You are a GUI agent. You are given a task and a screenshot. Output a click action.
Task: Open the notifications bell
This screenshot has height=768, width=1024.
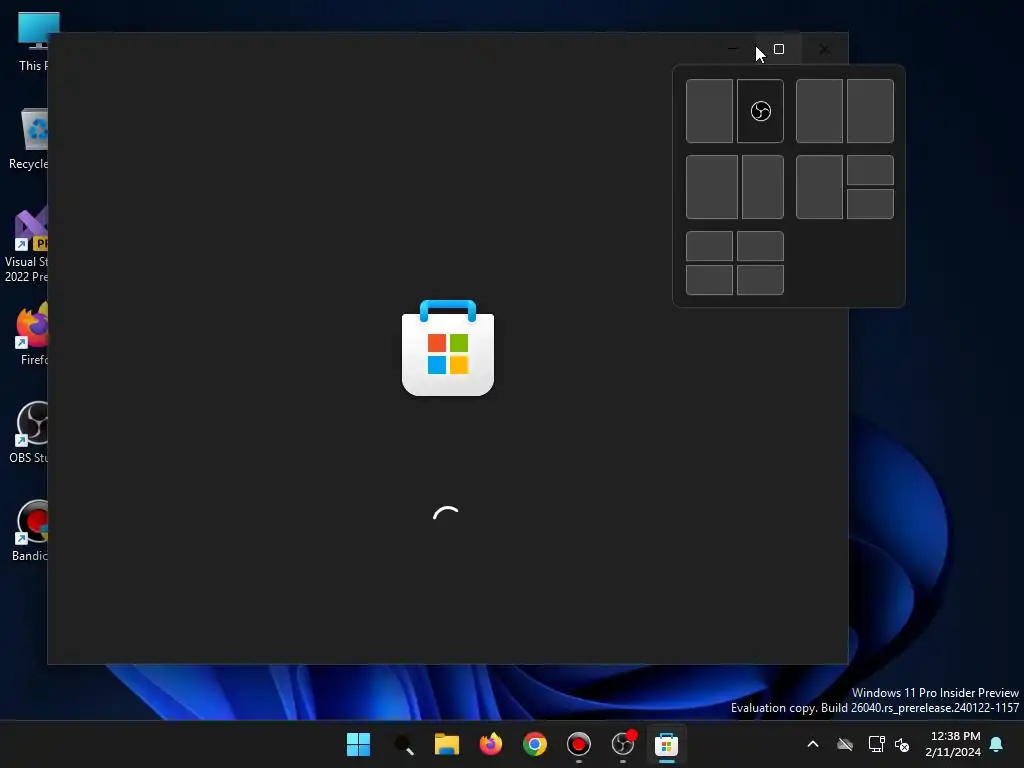997,744
